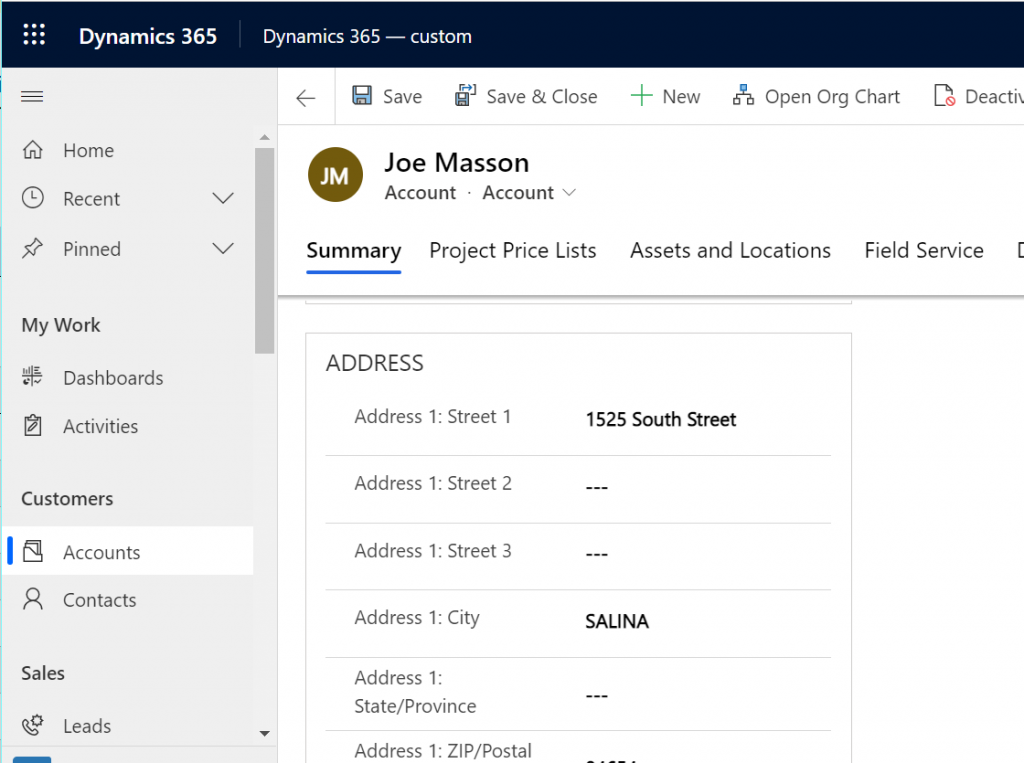Click the Activities clipboard icon
This screenshot has height=763, width=1024.
(33, 425)
